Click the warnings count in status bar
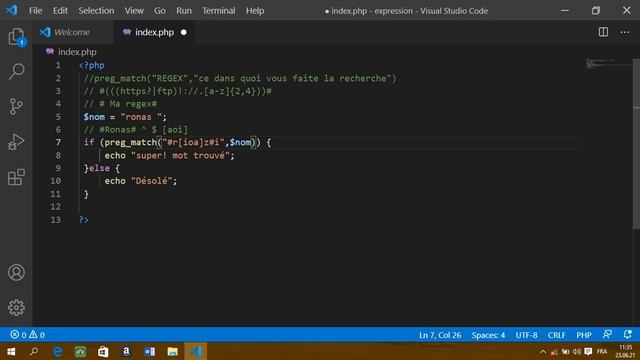Screen dimensions: 640x360 37,335
